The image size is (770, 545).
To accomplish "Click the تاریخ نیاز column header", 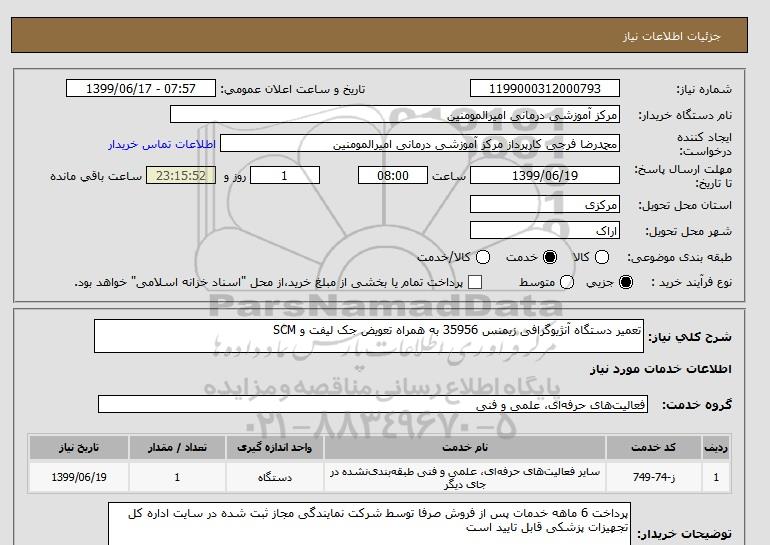I will click(79, 447).
